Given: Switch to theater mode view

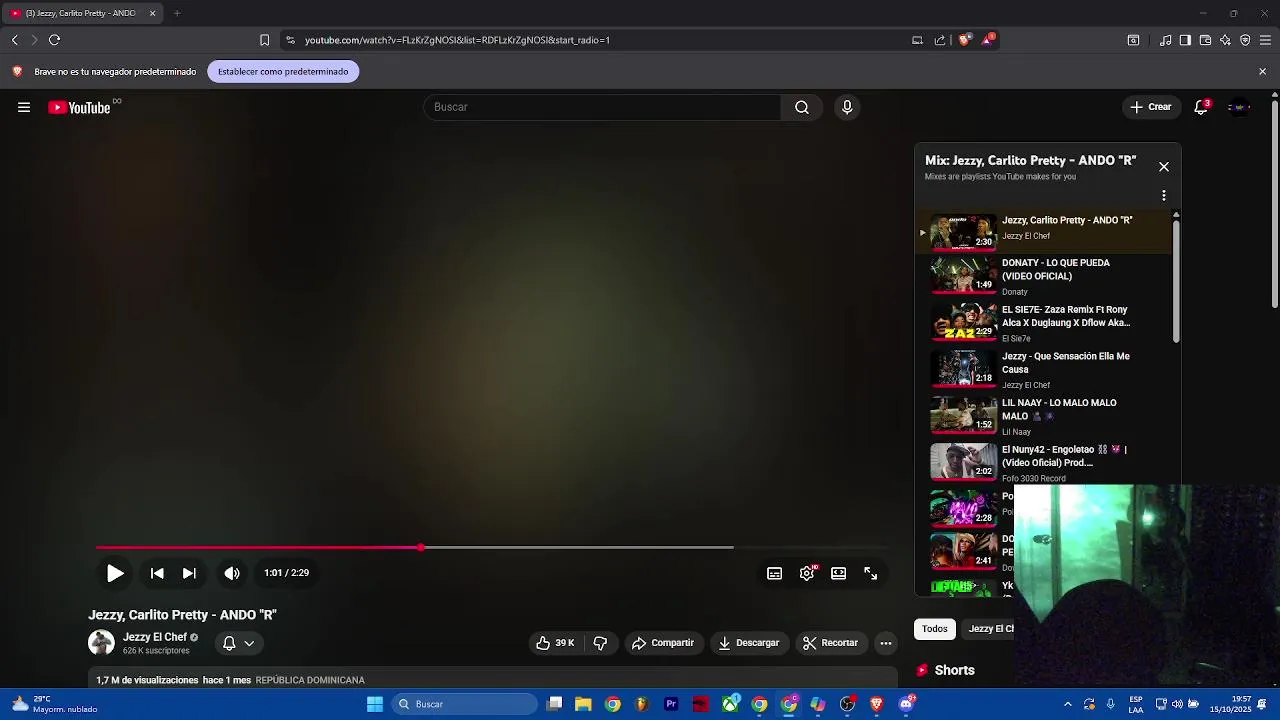Looking at the screenshot, I should click(x=838, y=573).
